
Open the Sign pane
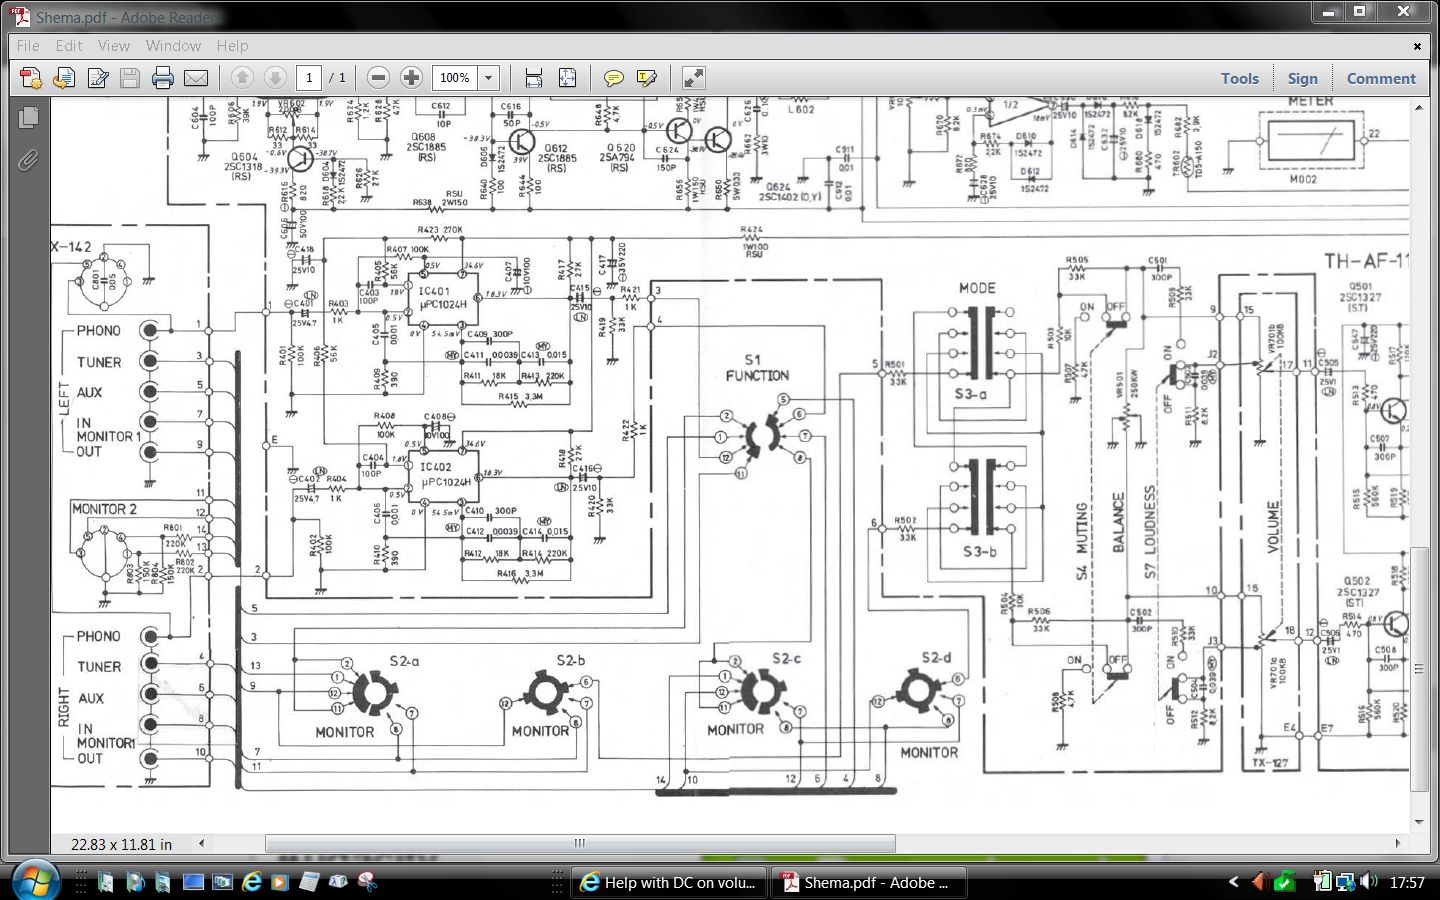(1302, 78)
